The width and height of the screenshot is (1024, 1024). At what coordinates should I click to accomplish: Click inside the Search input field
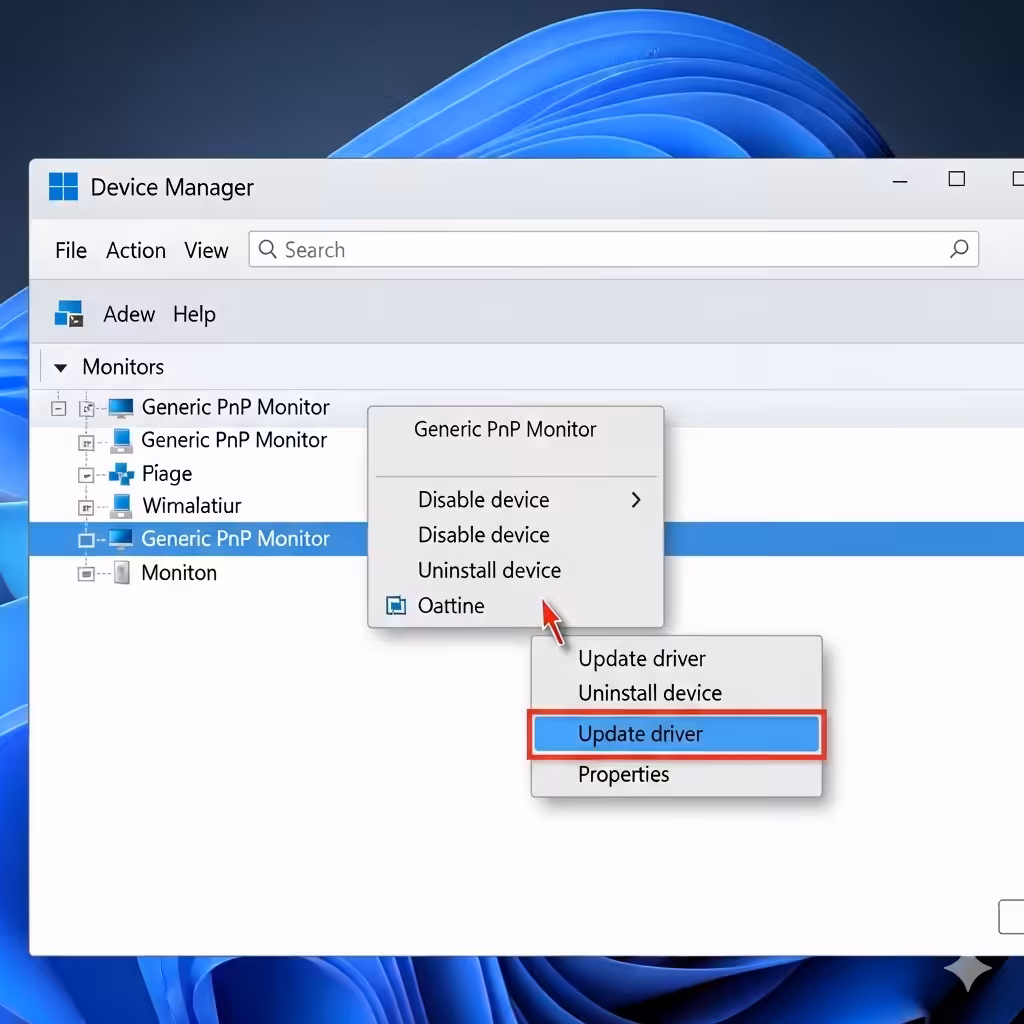click(613, 249)
